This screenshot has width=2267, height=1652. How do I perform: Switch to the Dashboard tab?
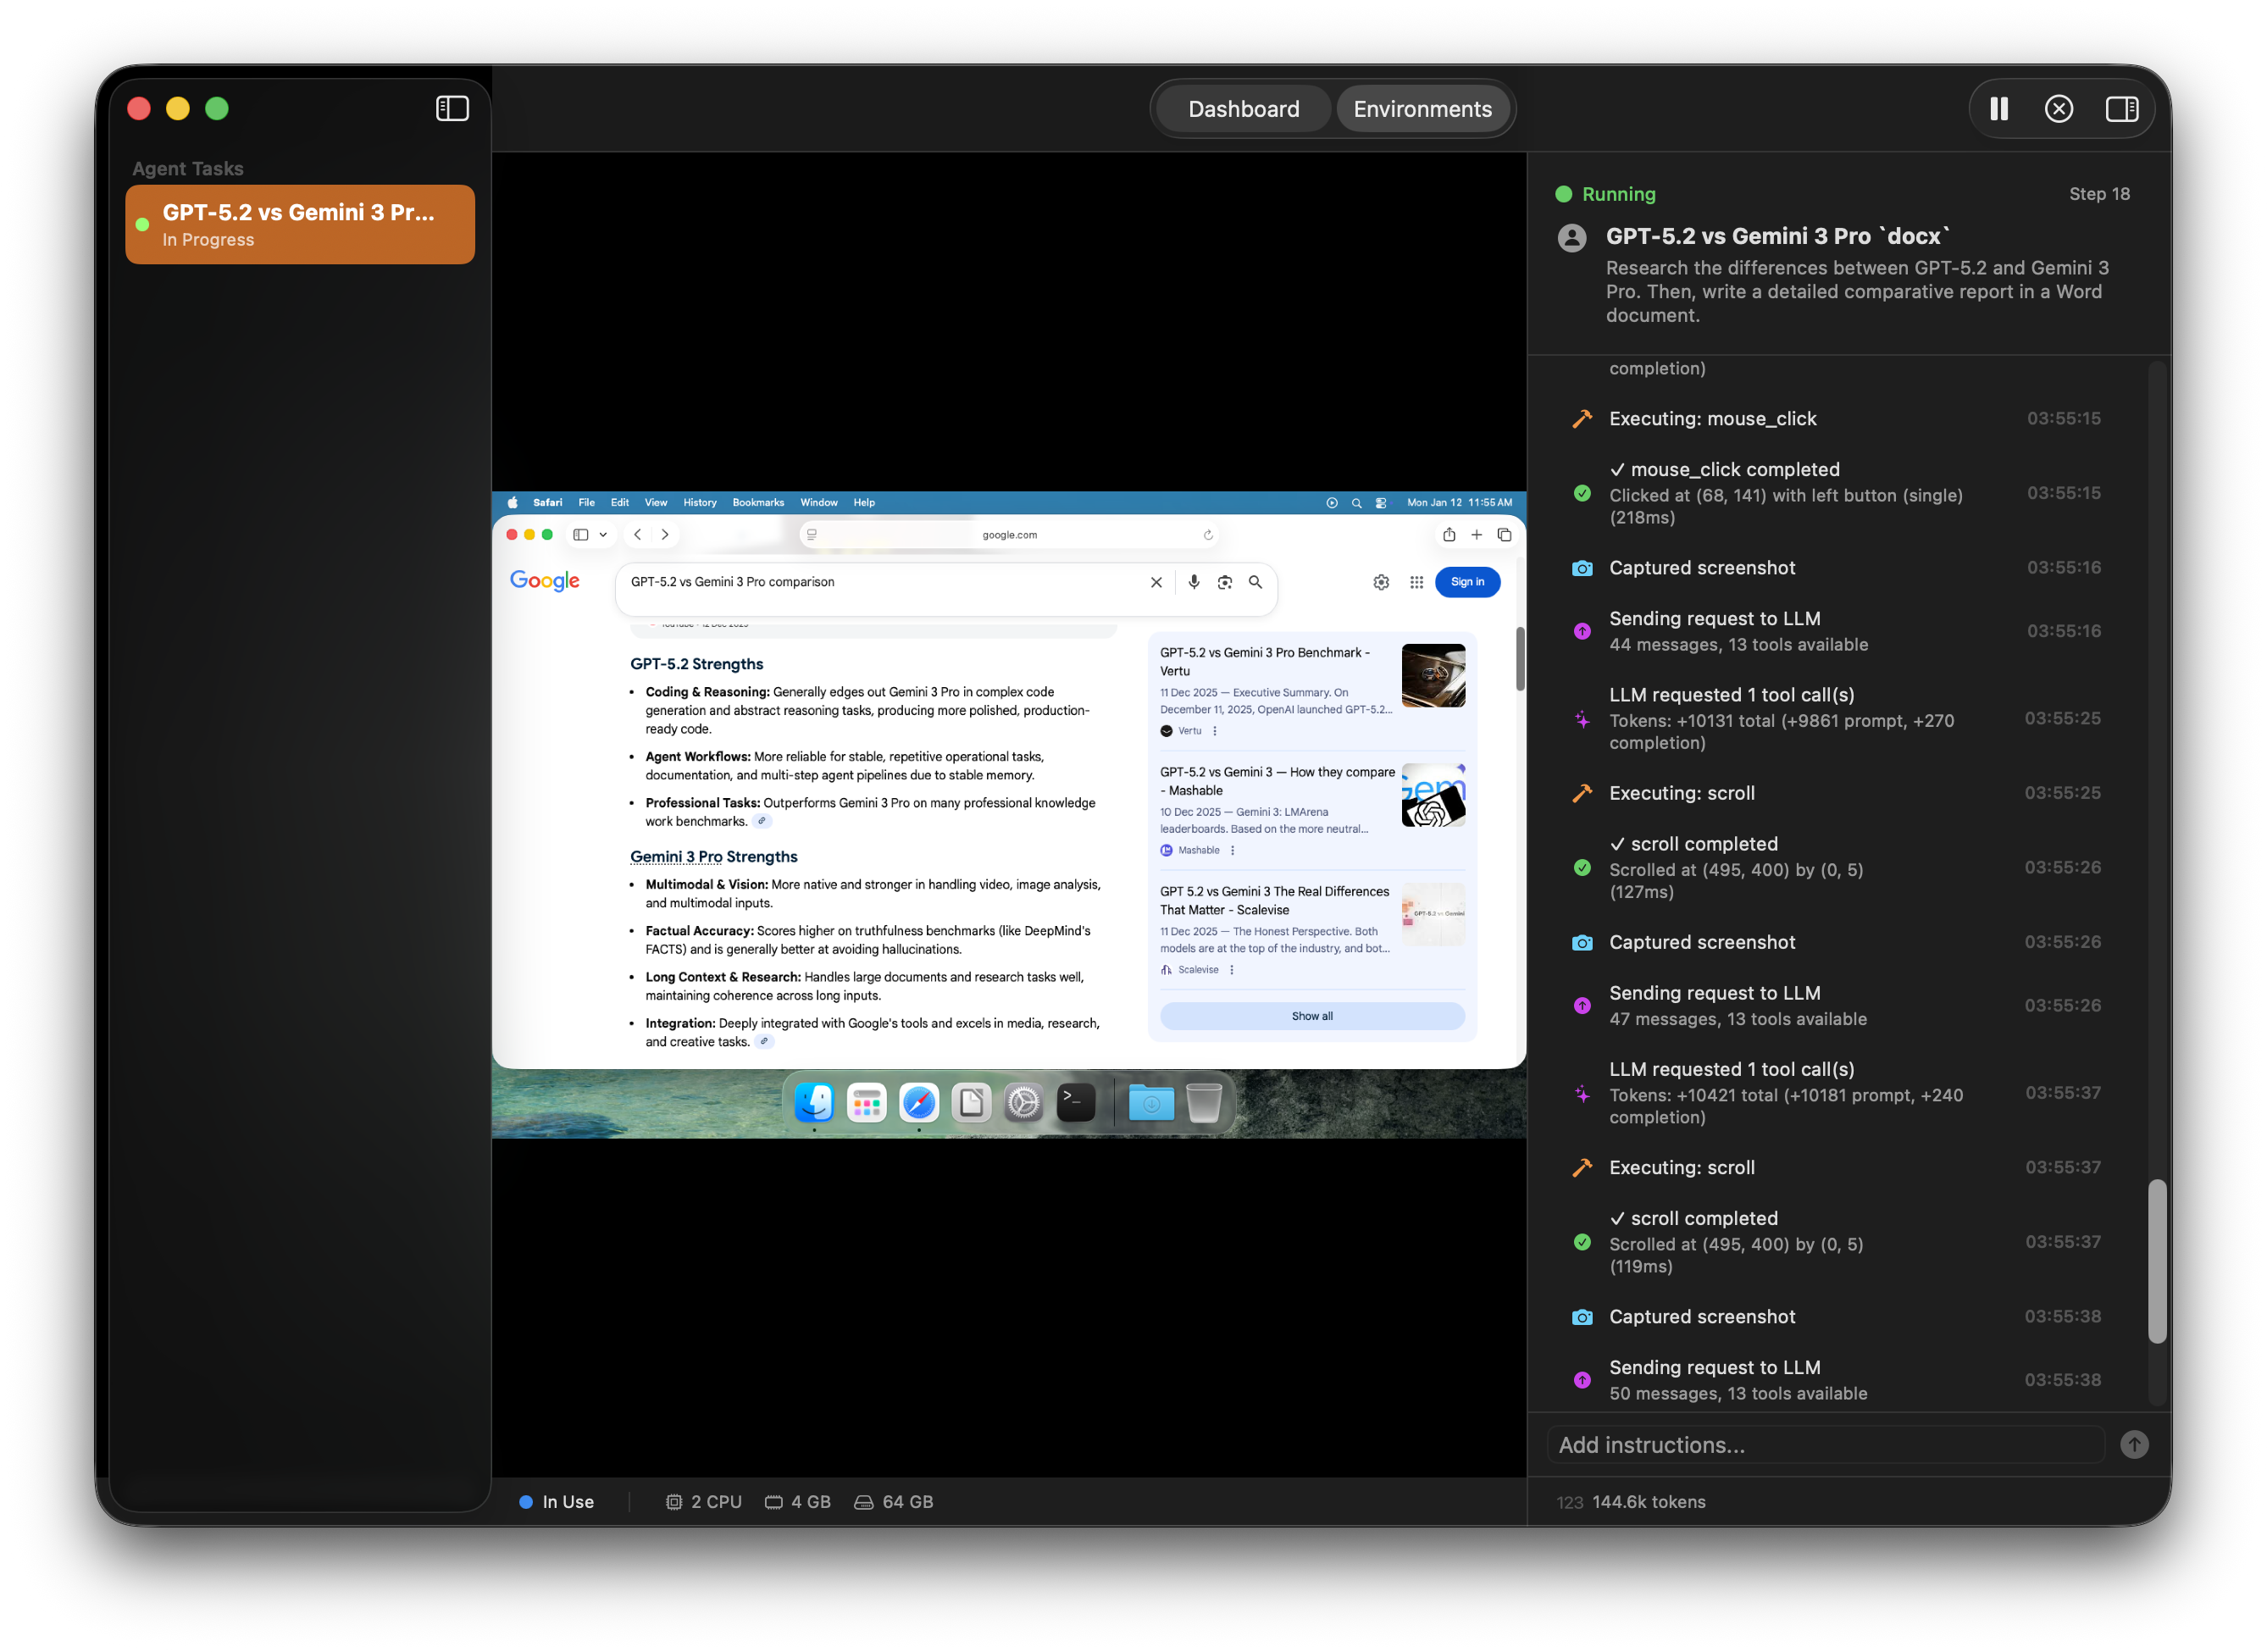(1243, 109)
